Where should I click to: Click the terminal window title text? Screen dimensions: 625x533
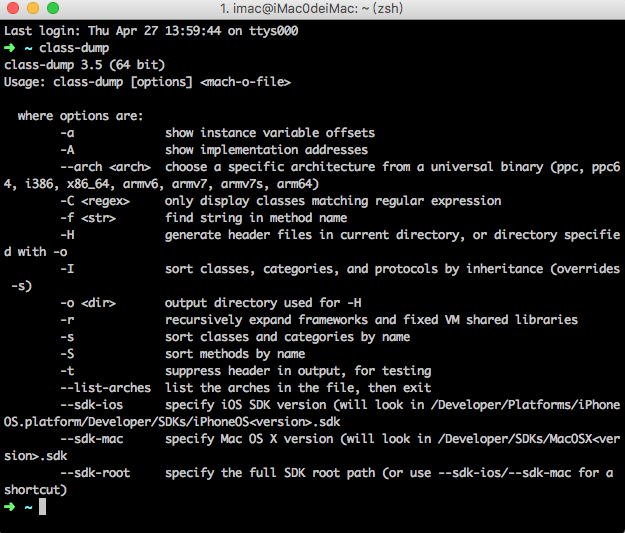(x=312, y=8)
